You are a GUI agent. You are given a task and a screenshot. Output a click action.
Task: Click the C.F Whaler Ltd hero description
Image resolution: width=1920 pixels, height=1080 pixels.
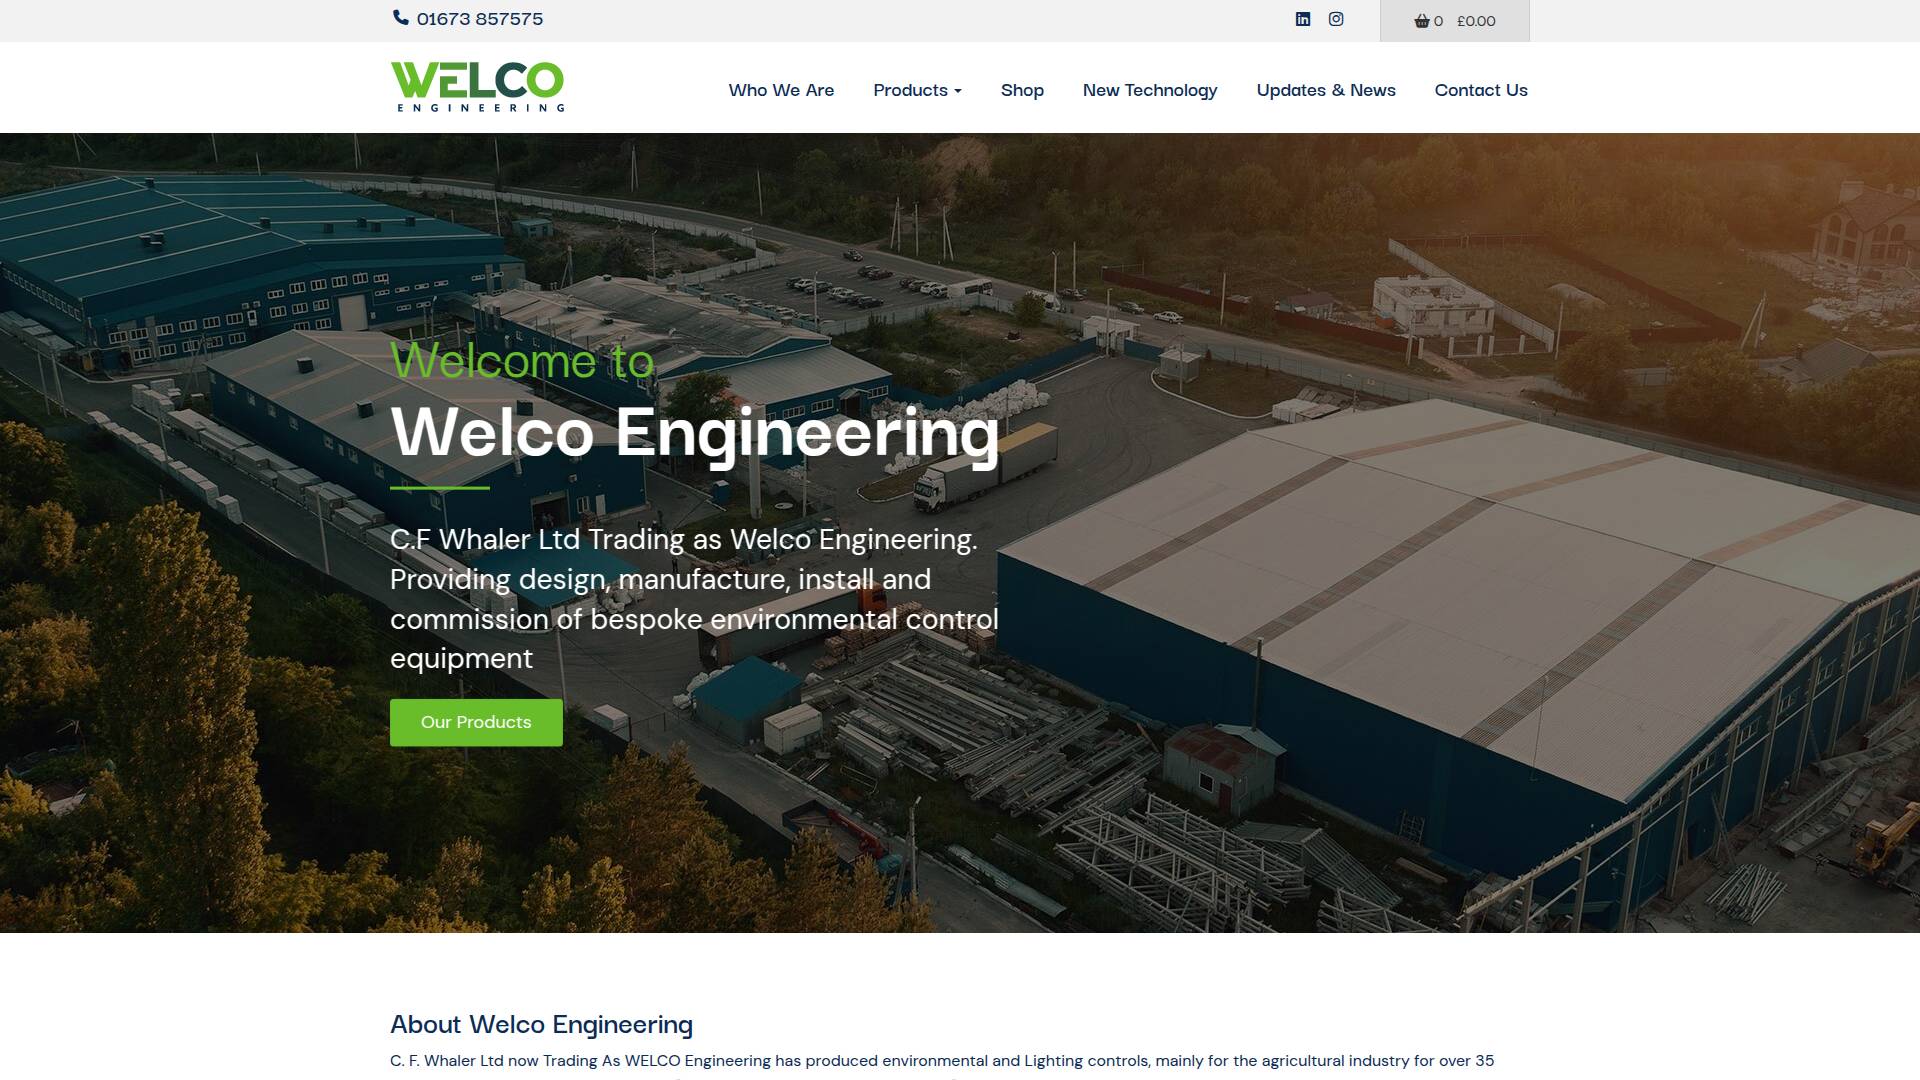694,598
